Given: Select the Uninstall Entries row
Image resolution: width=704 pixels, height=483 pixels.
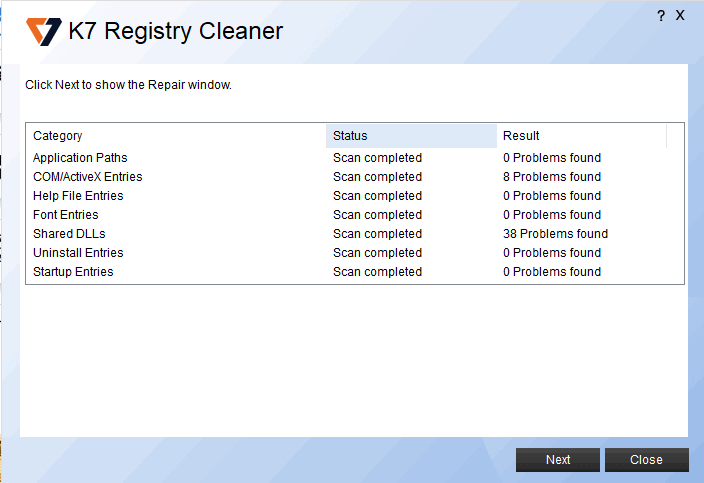Looking at the screenshot, I should (355, 253).
